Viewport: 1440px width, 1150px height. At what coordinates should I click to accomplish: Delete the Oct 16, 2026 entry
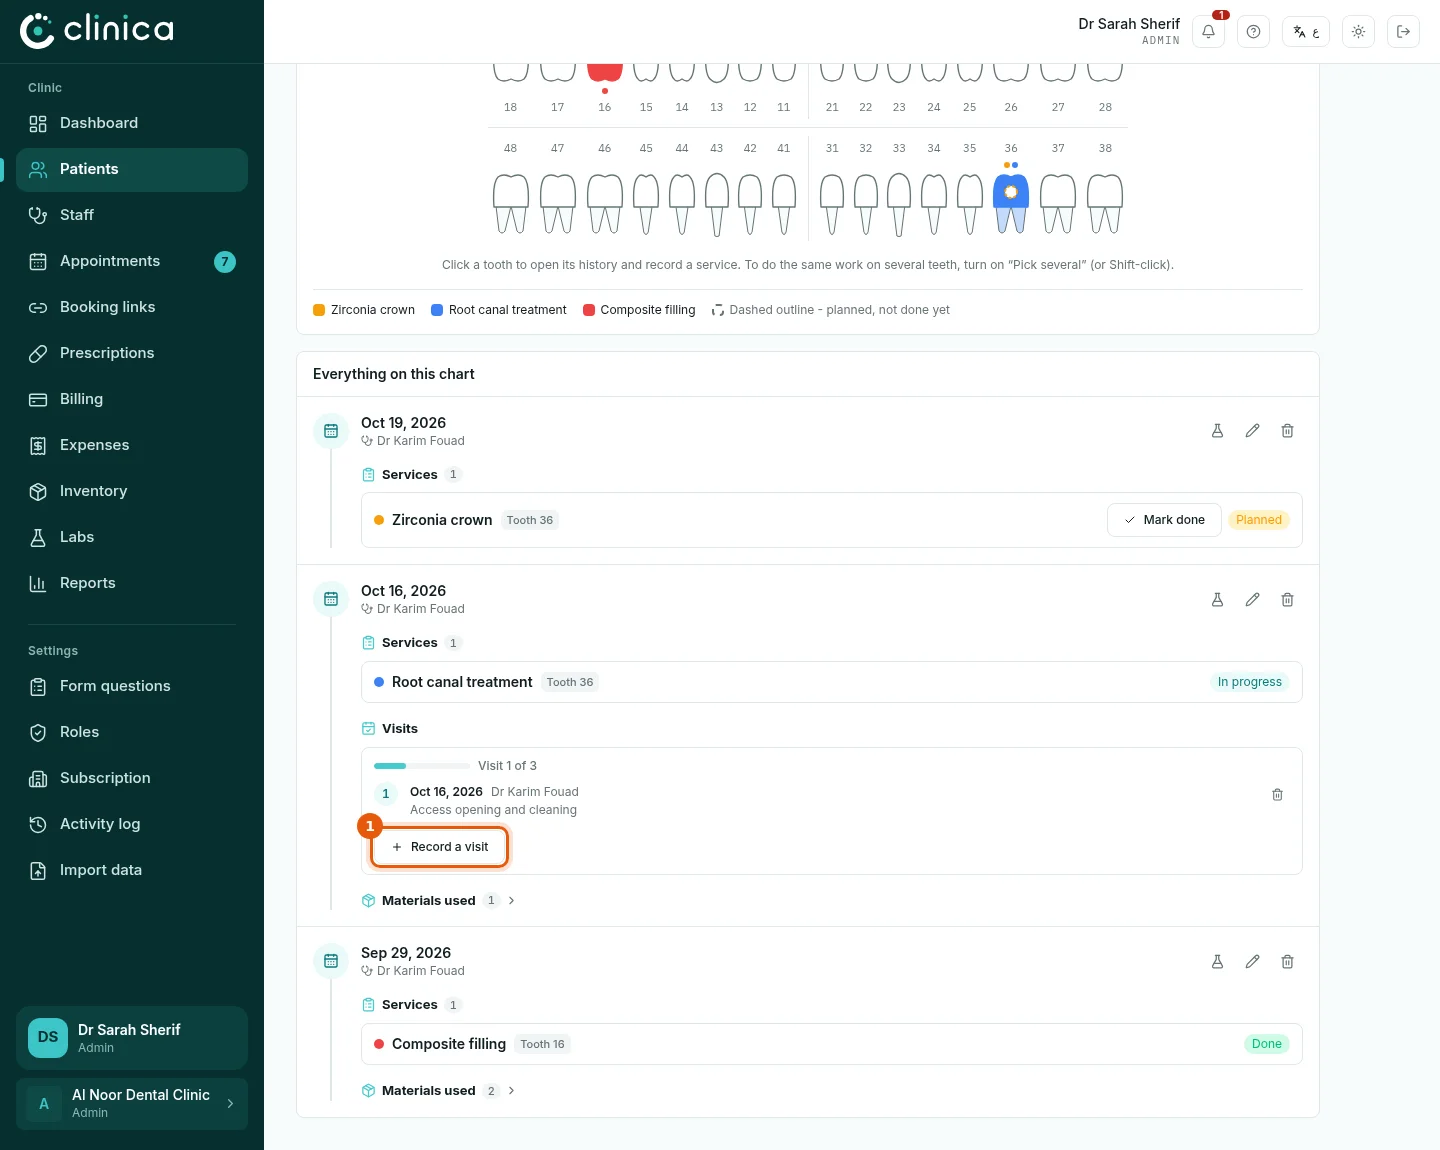click(1287, 600)
